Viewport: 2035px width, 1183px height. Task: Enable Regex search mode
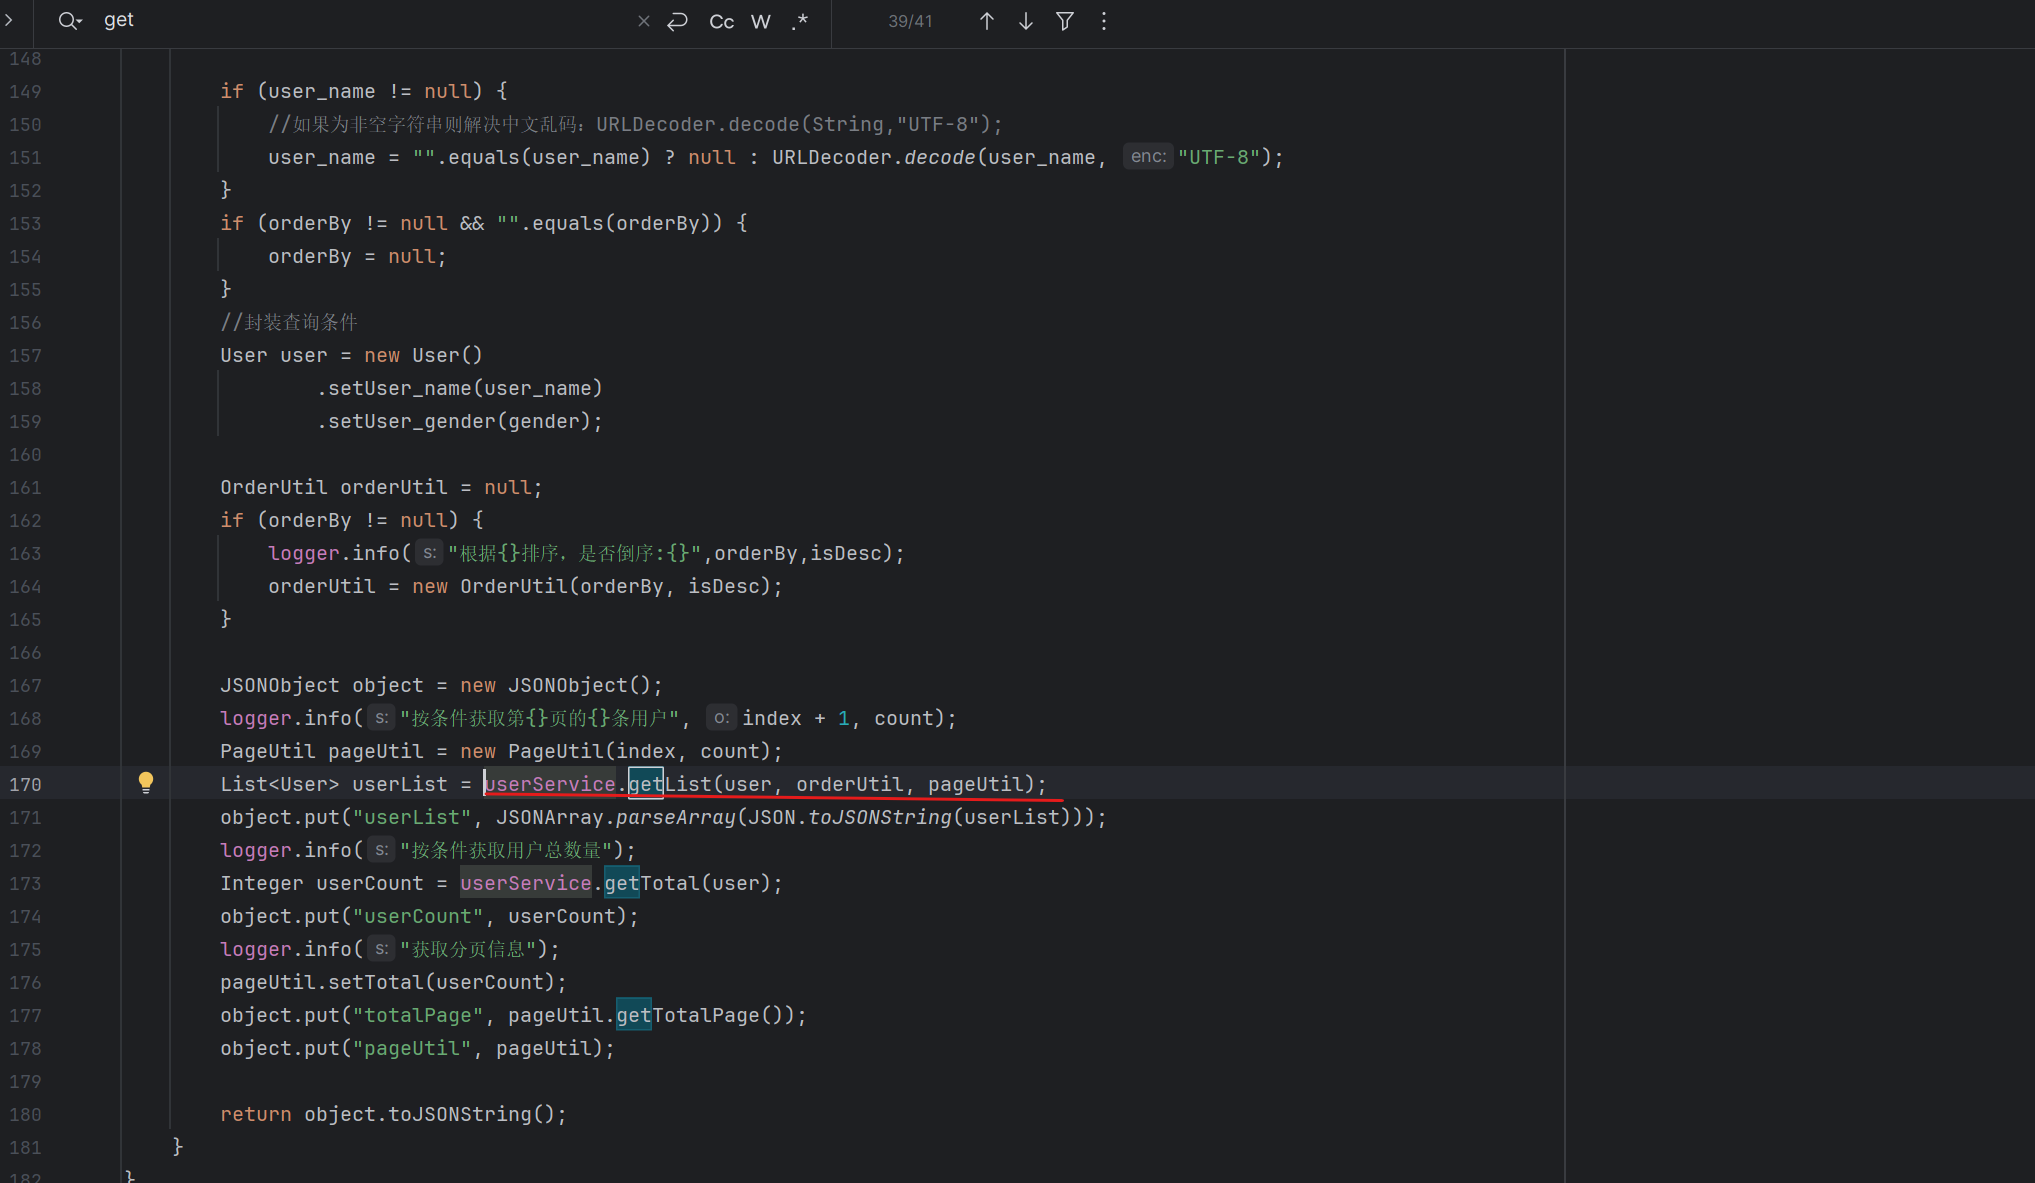800,21
